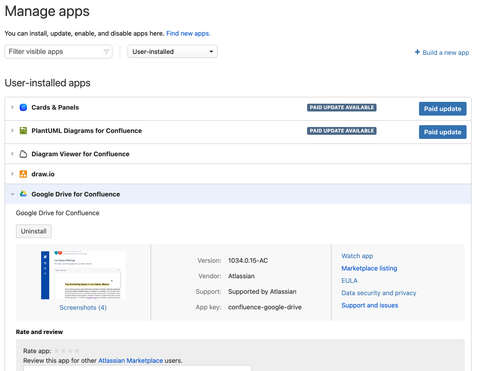
Task: Click Paid update for Cards & Panels
Action: (442, 109)
